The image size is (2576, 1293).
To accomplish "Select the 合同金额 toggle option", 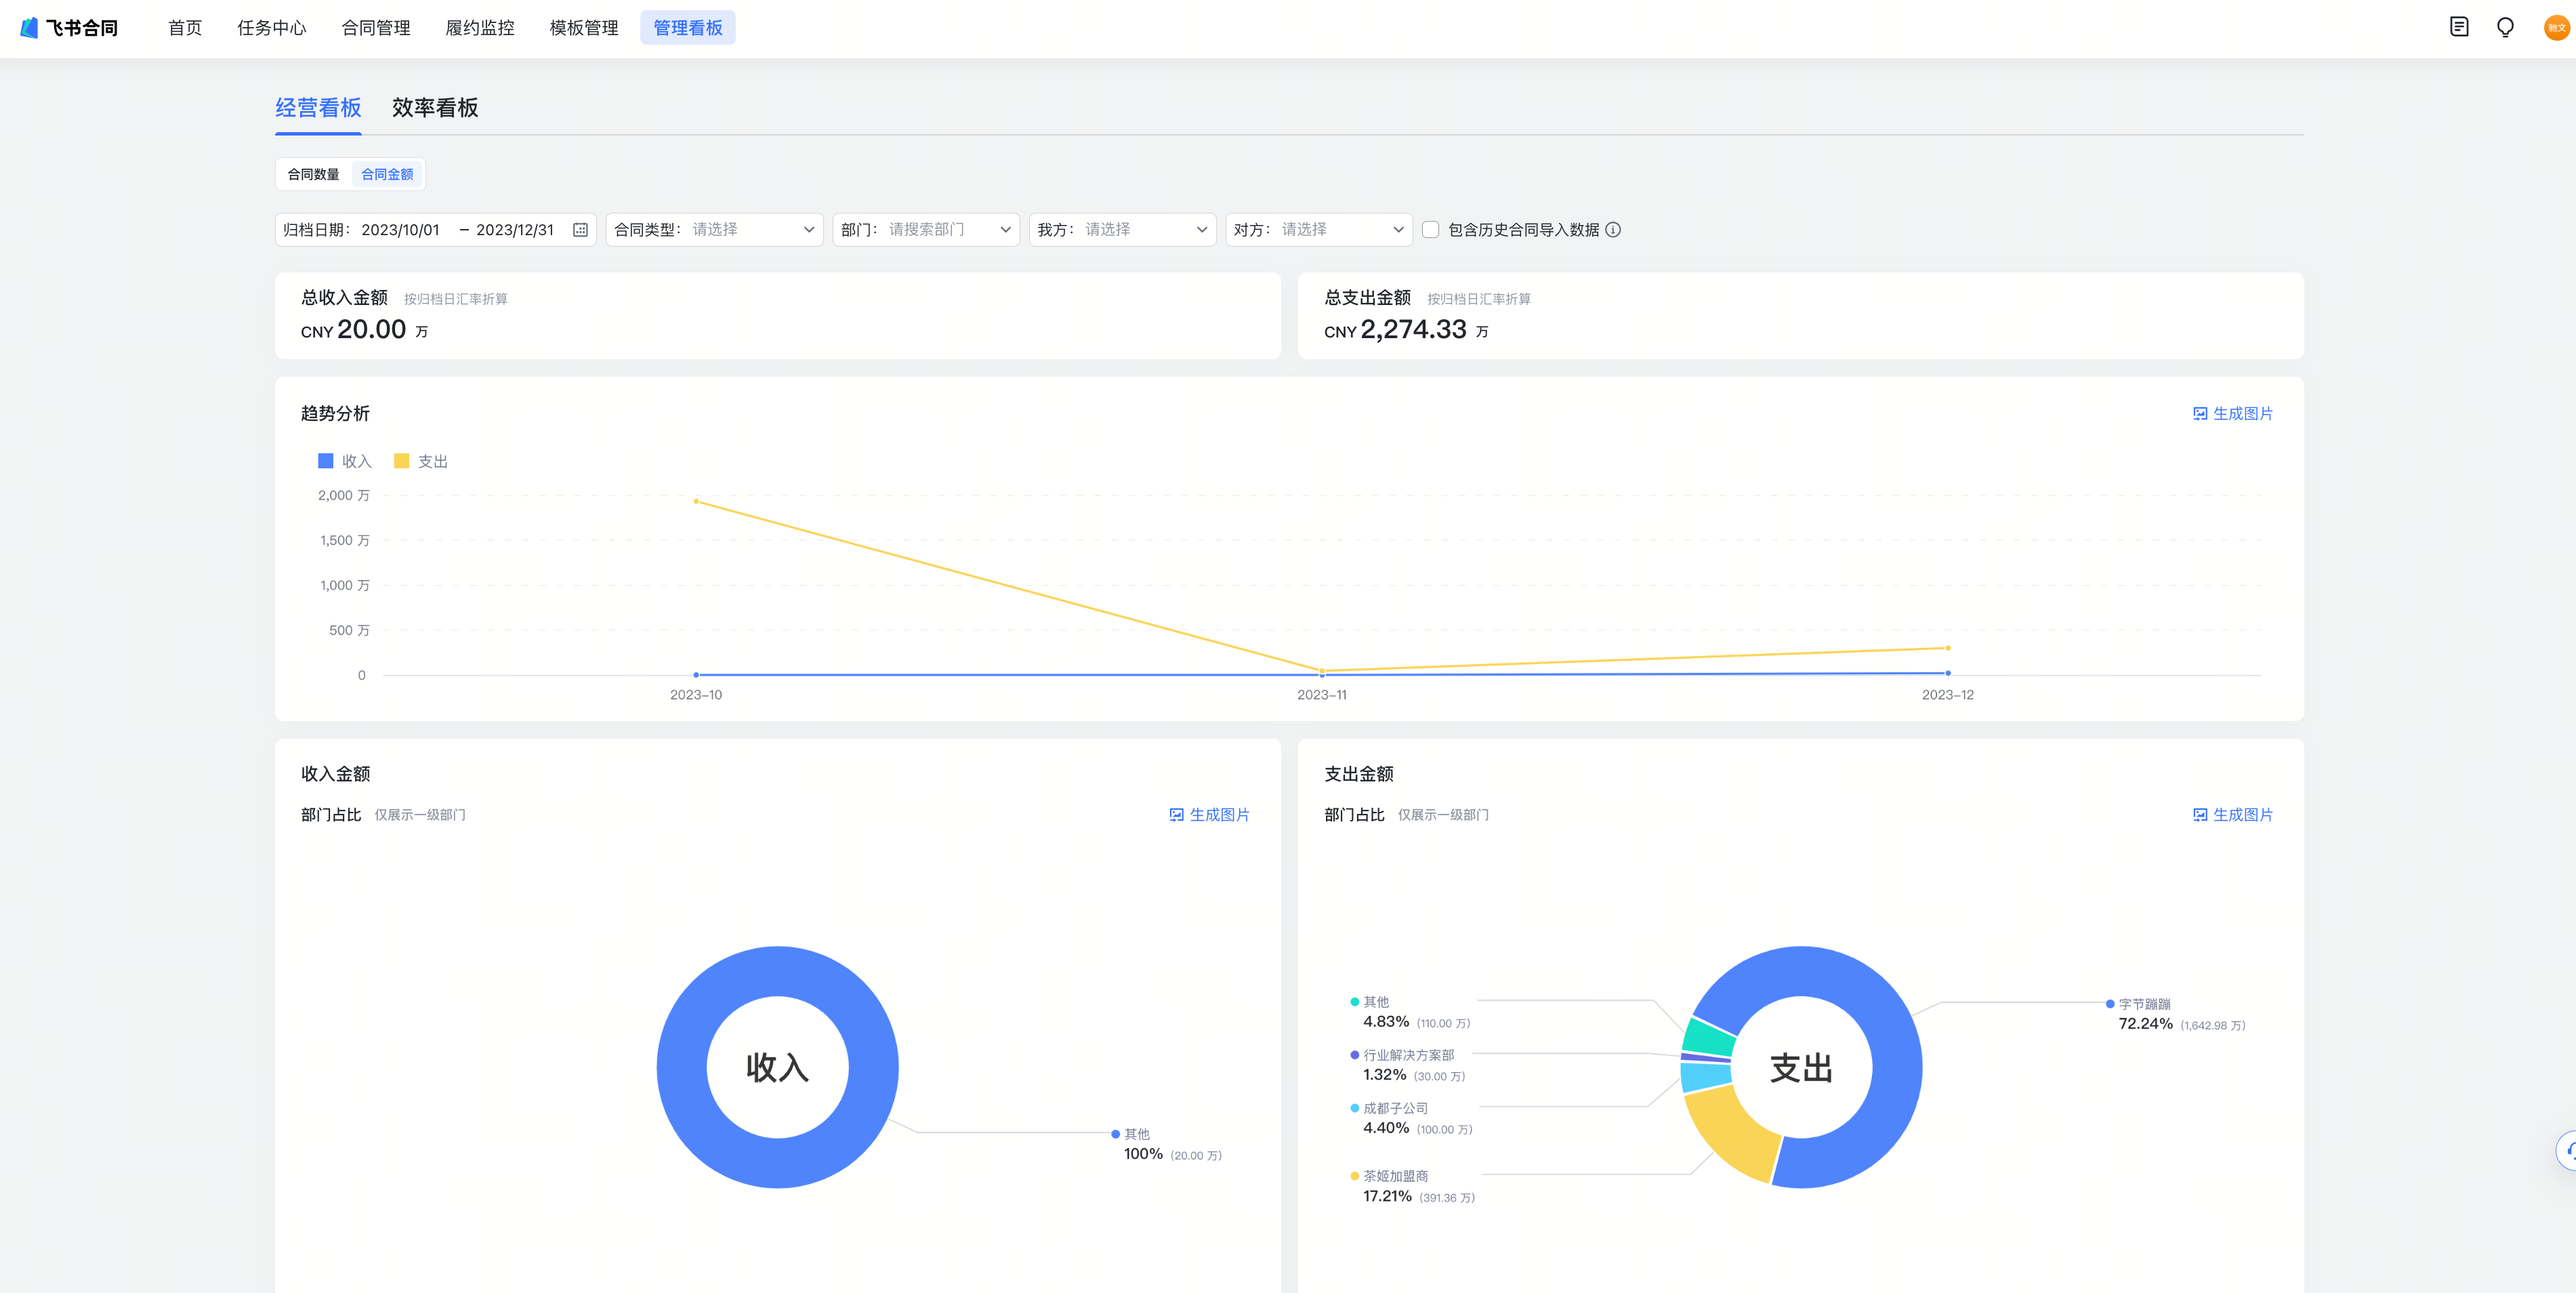I will pyautogui.click(x=387, y=174).
